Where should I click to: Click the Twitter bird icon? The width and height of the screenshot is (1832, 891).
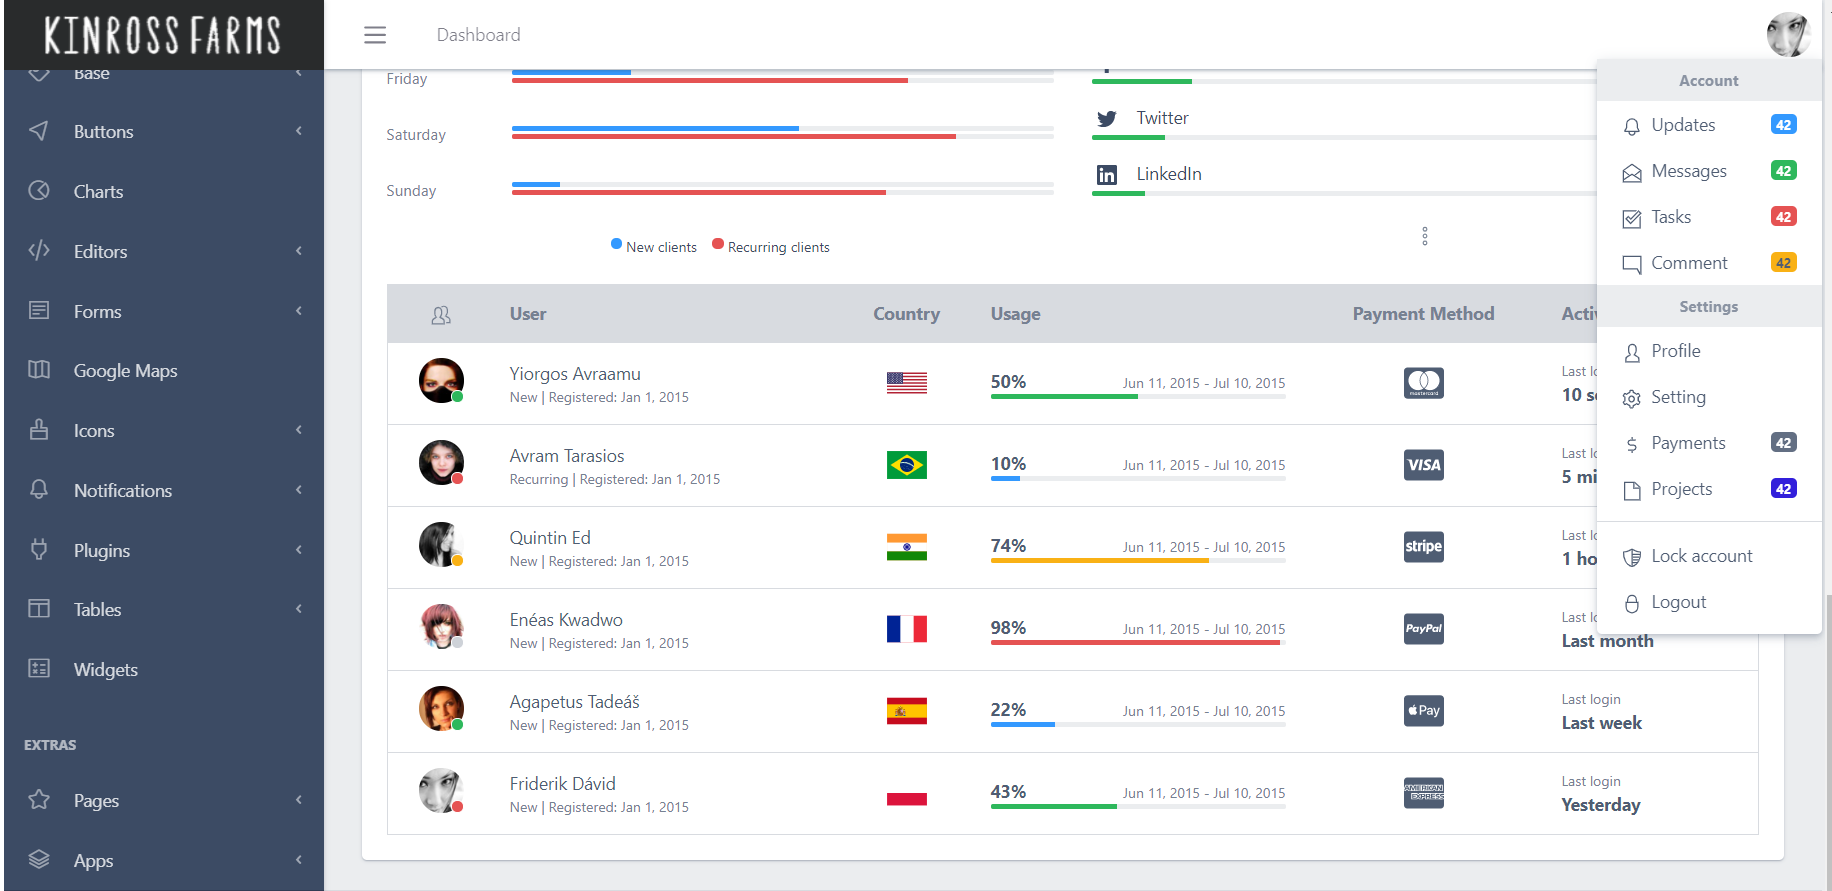point(1106,119)
